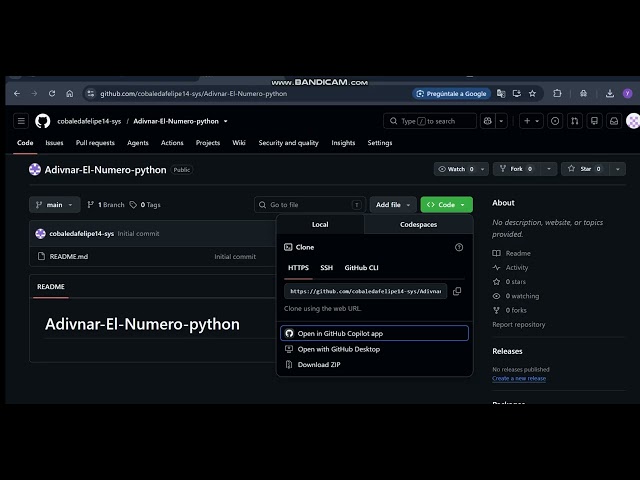Image resolution: width=640 pixels, height=480 pixels.
Task: Open Security and quality tab
Action: tap(288, 143)
